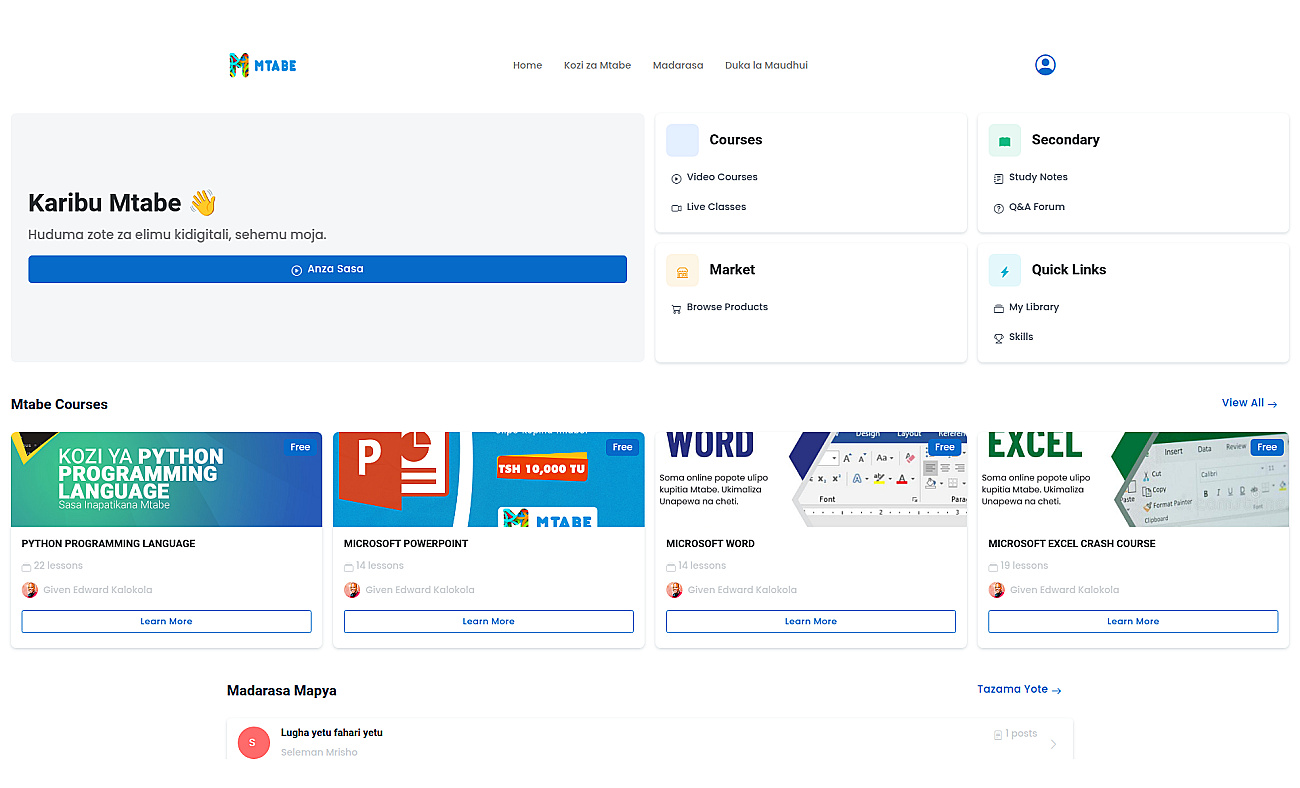This screenshot has height=788, width=1300.
Task: Click instructor avatar on Excel course
Action: click(996, 590)
